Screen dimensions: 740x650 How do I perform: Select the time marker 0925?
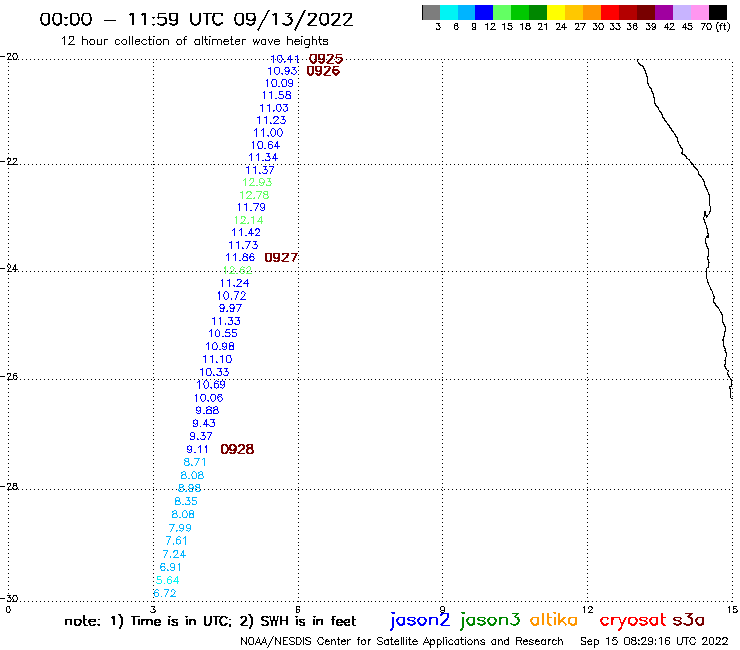326,59
